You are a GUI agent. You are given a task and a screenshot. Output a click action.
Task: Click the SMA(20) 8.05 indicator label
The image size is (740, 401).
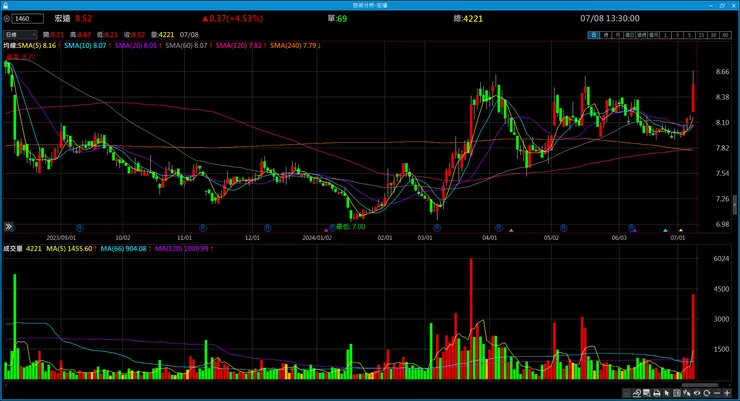point(138,46)
